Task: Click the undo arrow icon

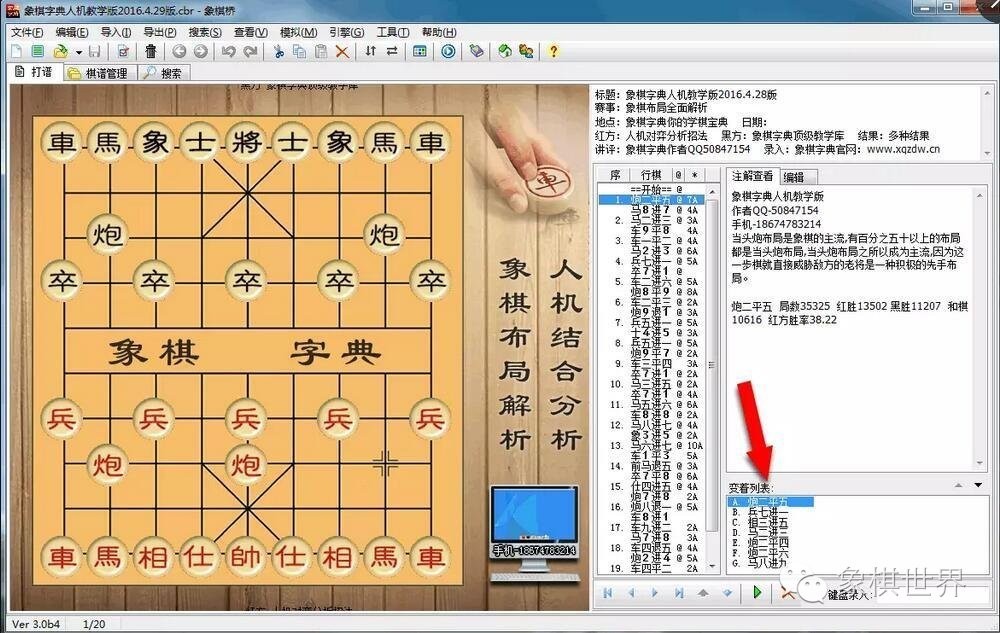Action: [228, 52]
